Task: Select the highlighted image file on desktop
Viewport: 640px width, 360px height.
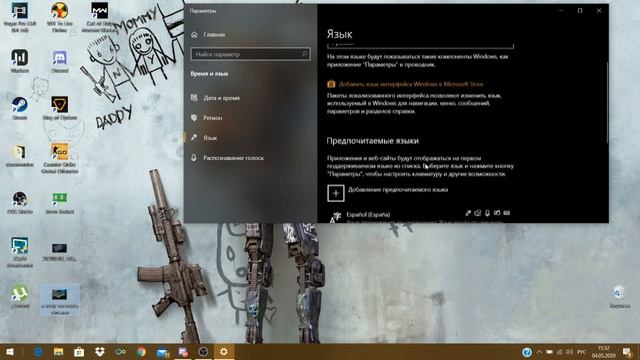Action: coord(60,300)
